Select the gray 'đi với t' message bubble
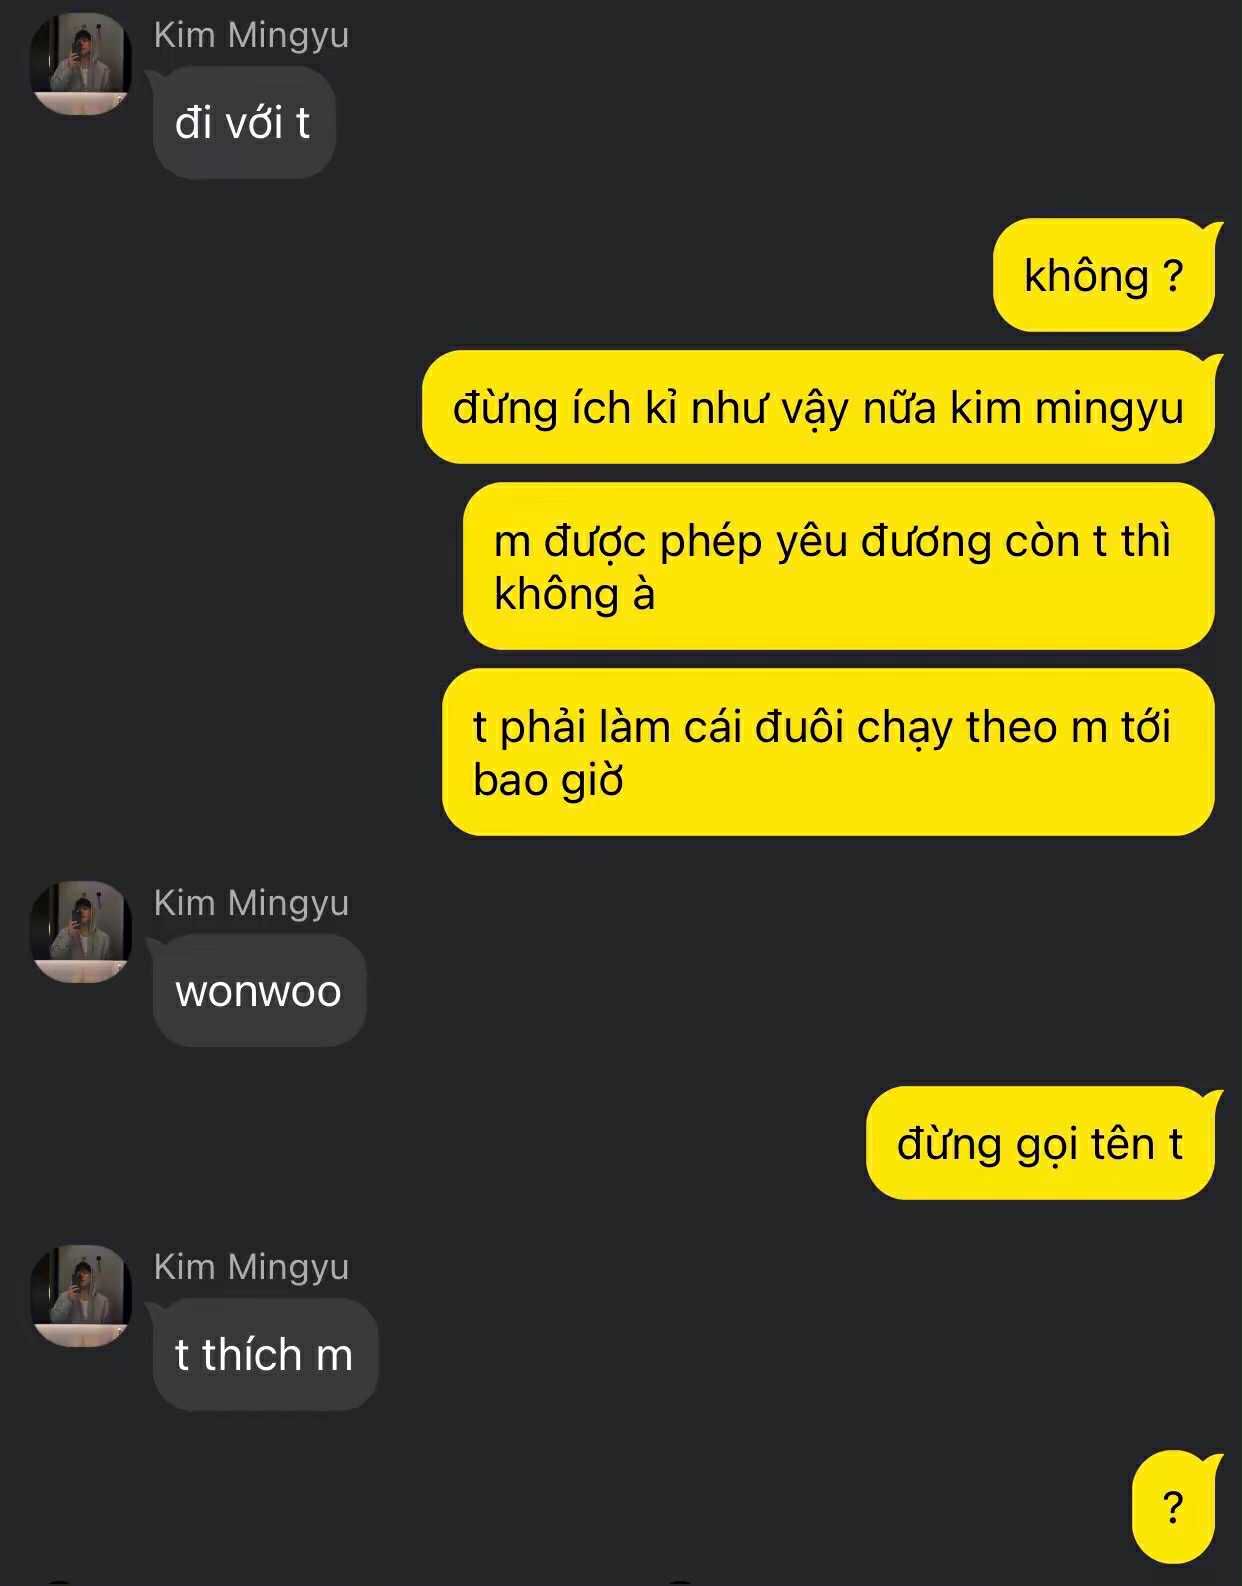 pos(243,123)
